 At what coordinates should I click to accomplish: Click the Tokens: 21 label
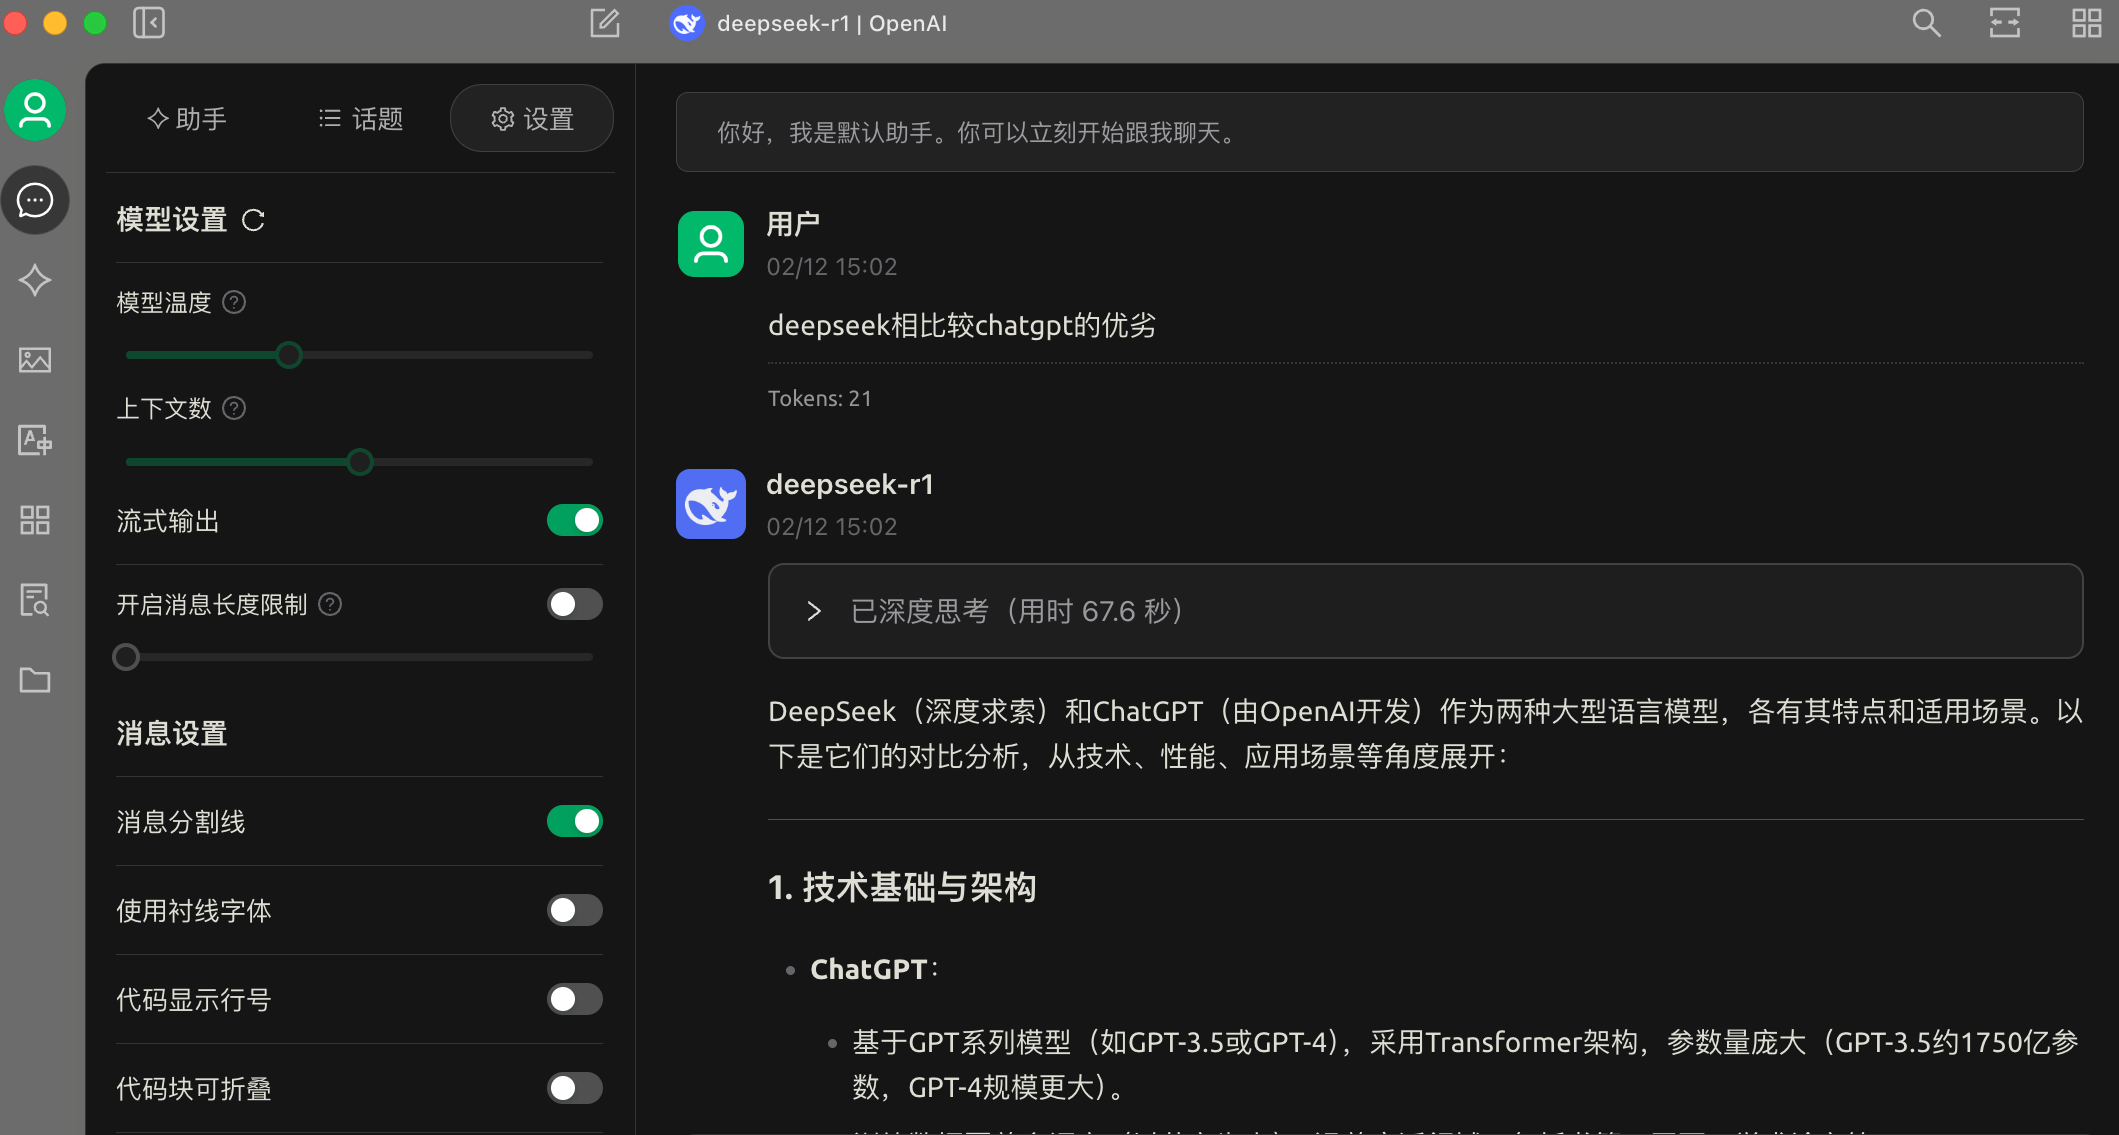coord(819,398)
